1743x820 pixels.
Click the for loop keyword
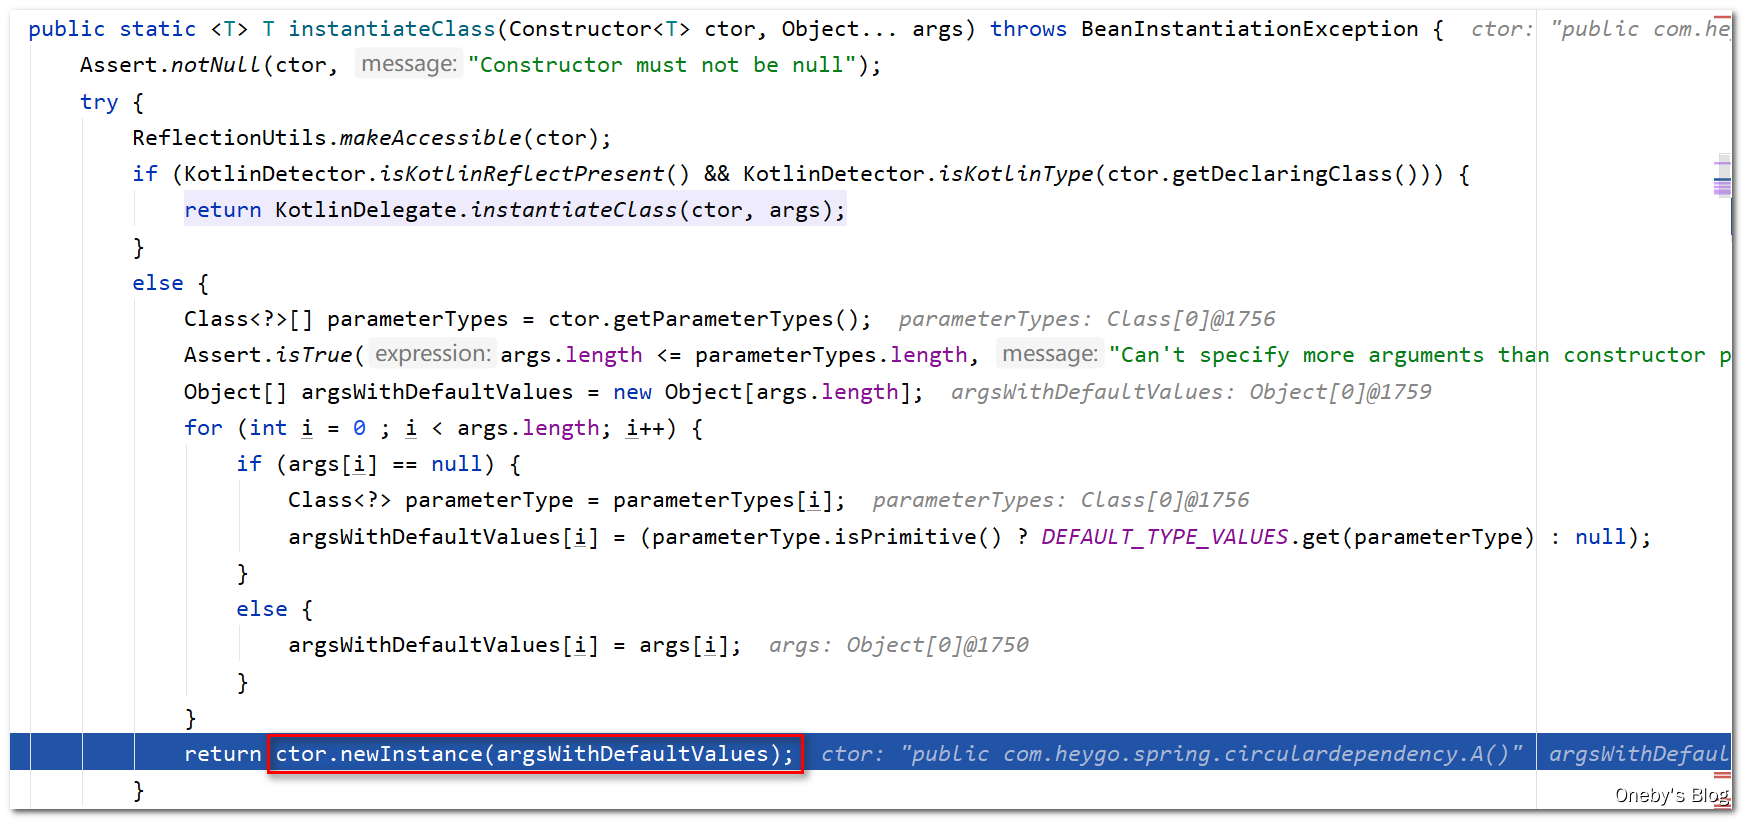coord(203,428)
